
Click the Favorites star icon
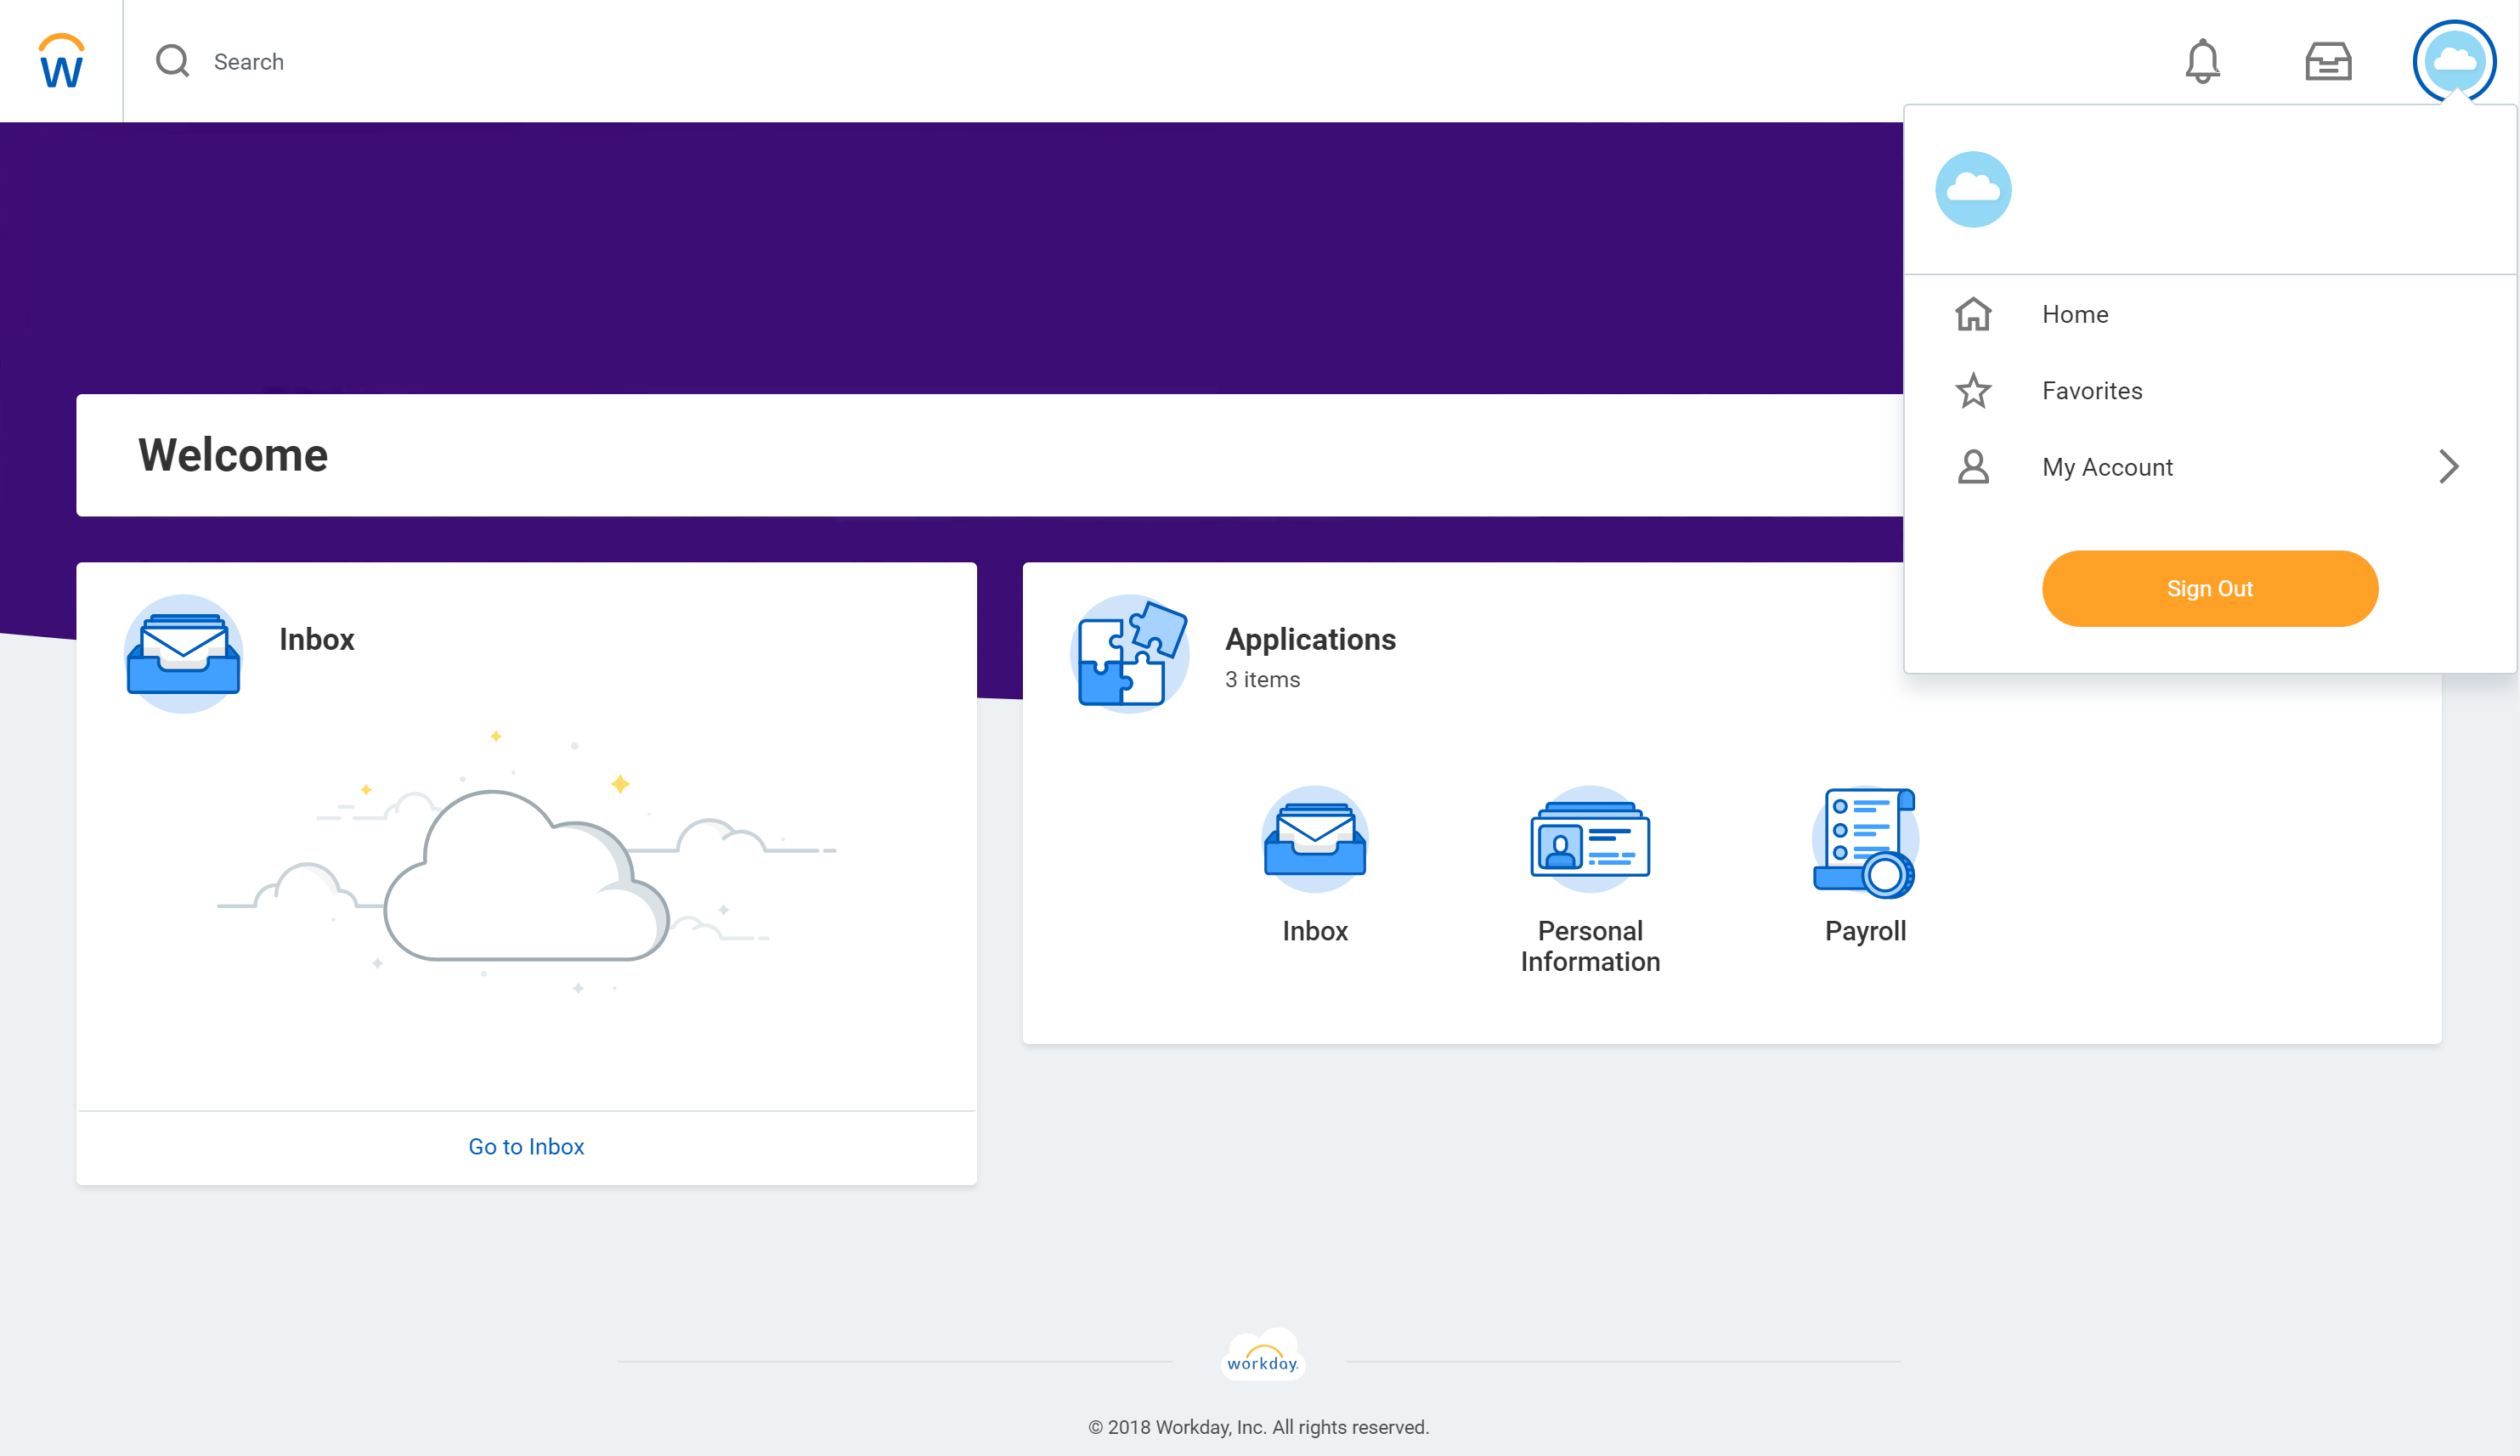click(1973, 391)
